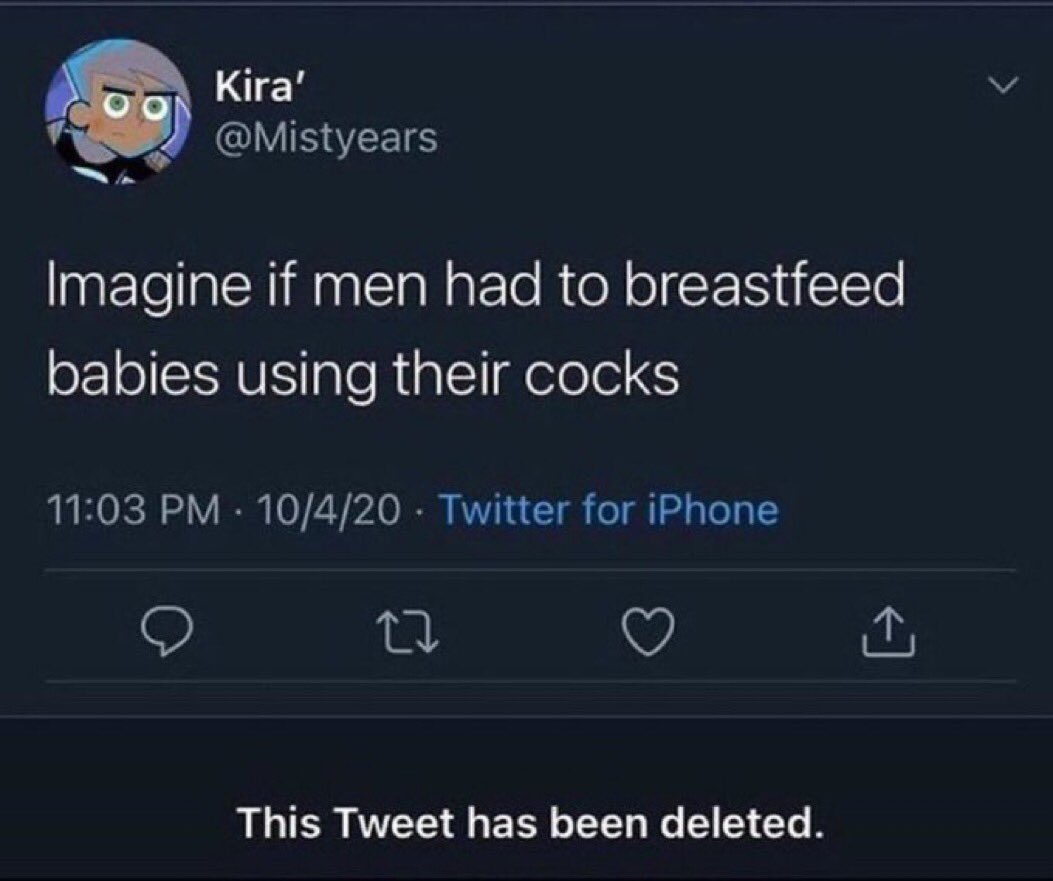The height and width of the screenshot is (881, 1053).
Task: Visit the @Mistyears handle
Action: [x=326, y=138]
